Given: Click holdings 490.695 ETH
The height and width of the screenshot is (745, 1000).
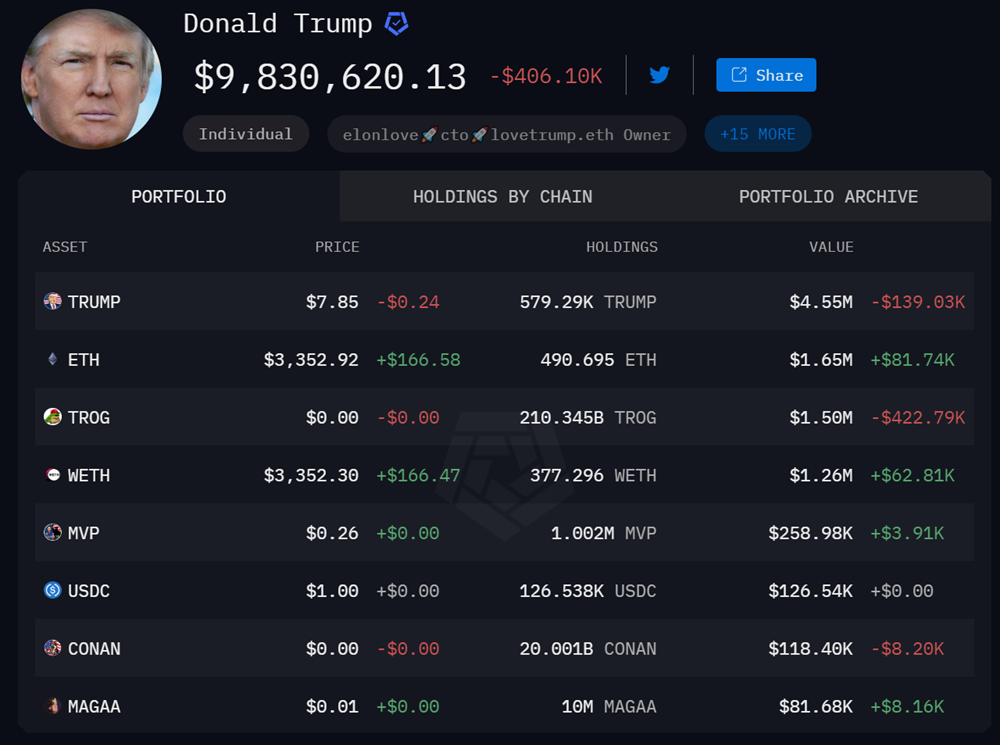Looking at the screenshot, I should pos(598,360).
